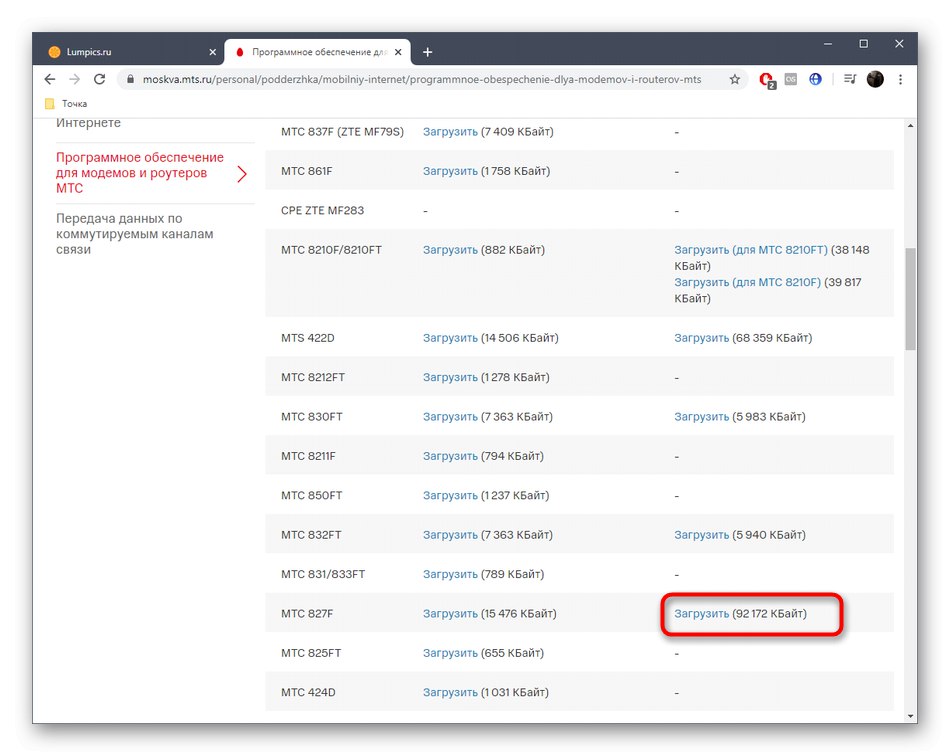Open Передача данных по коммутируемым каналам
Image resolution: width=950 pixels, height=756 pixels.
pyautogui.click(x=135, y=234)
